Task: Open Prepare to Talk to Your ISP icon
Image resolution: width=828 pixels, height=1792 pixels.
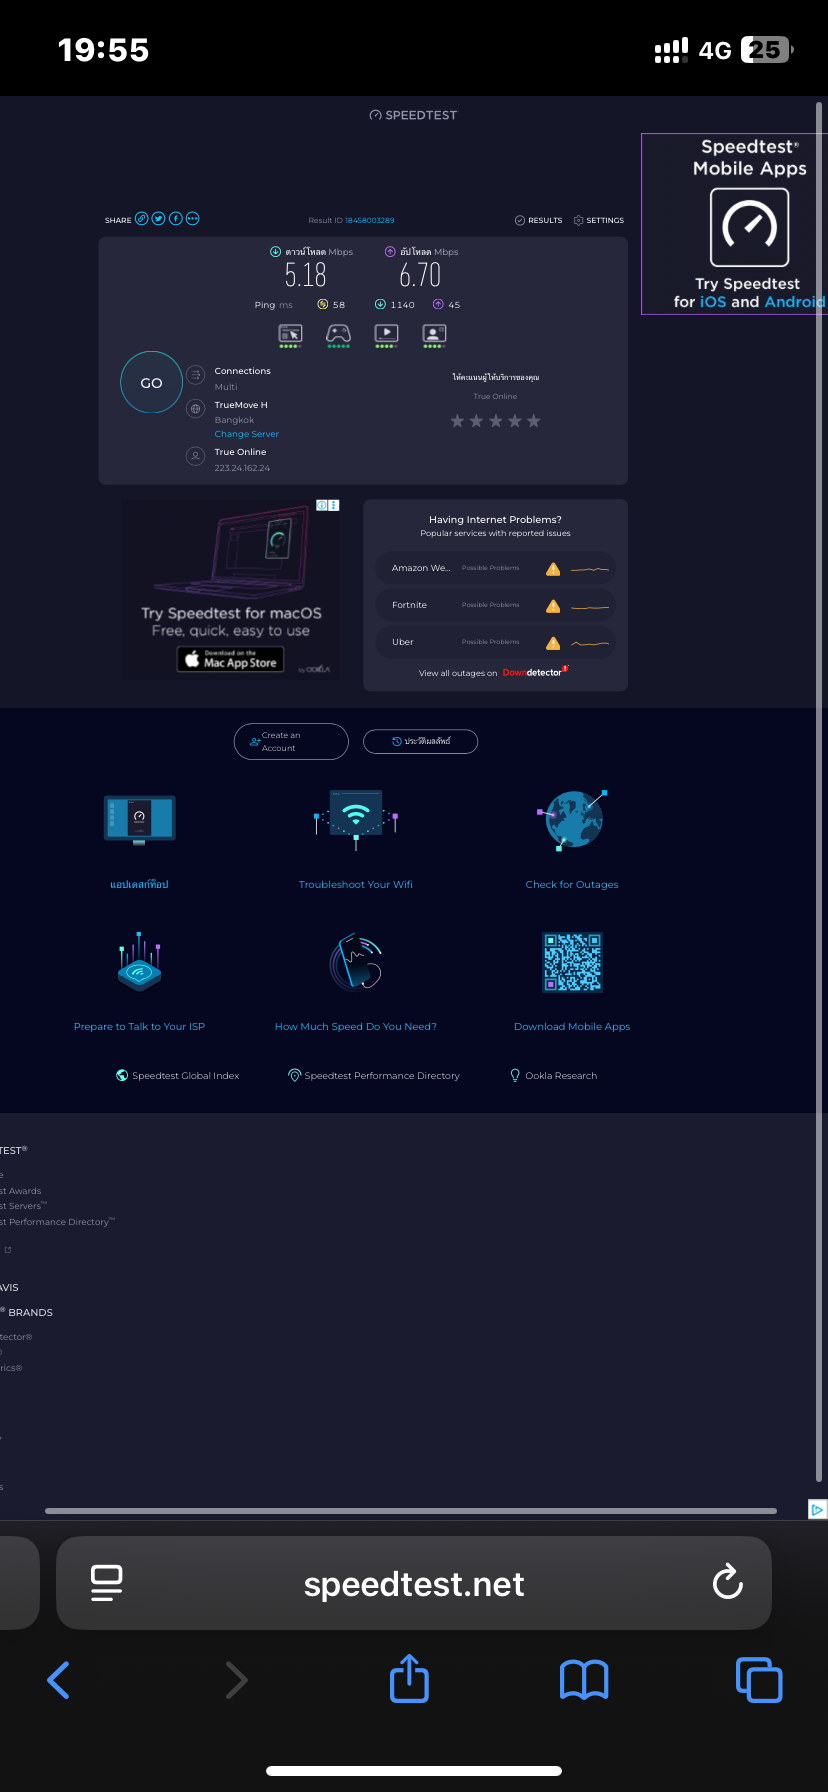Action: point(139,961)
